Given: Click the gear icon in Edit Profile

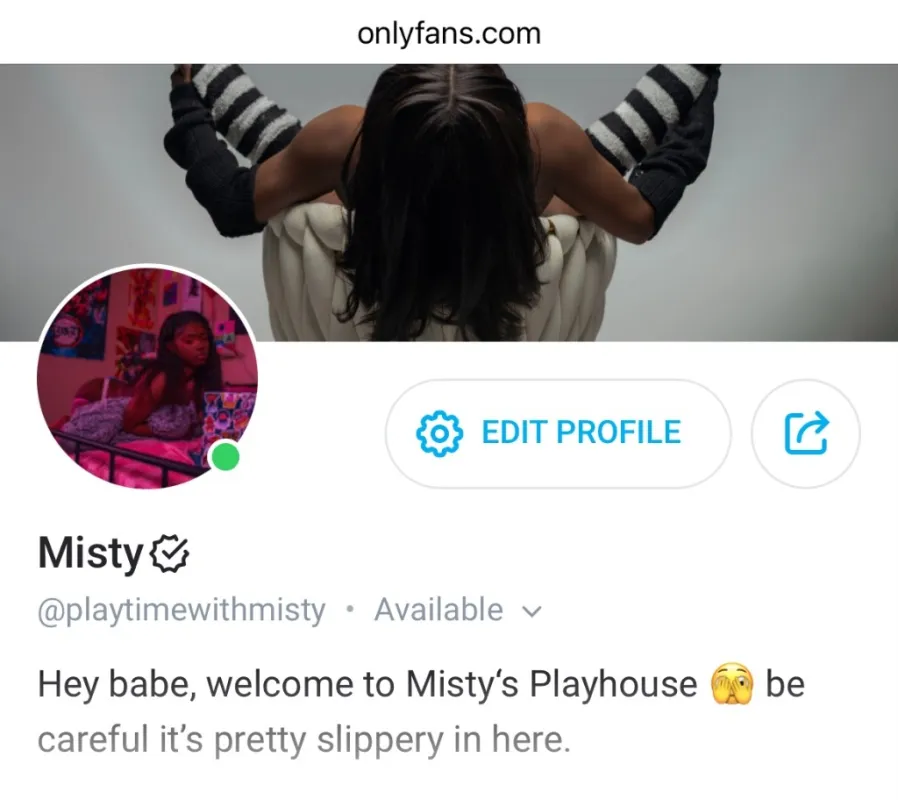Looking at the screenshot, I should point(439,434).
